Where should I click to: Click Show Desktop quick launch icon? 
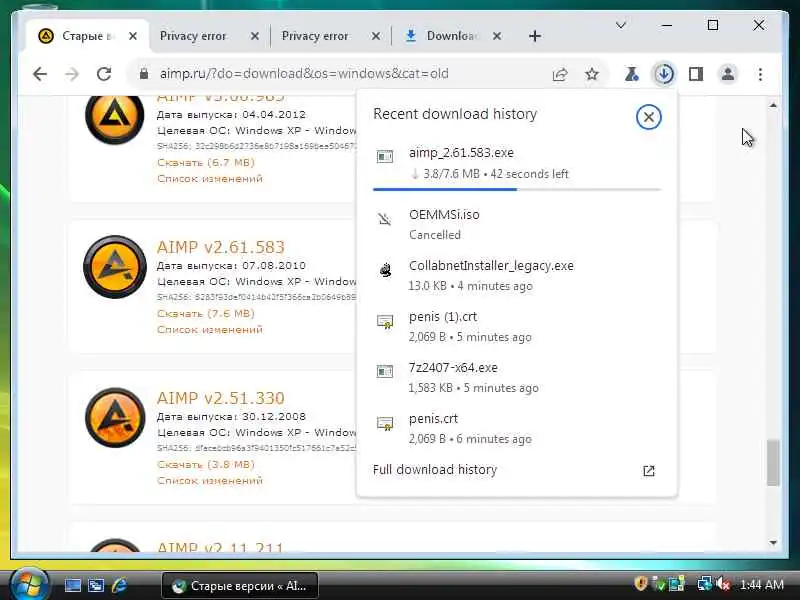[x=72, y=585]
